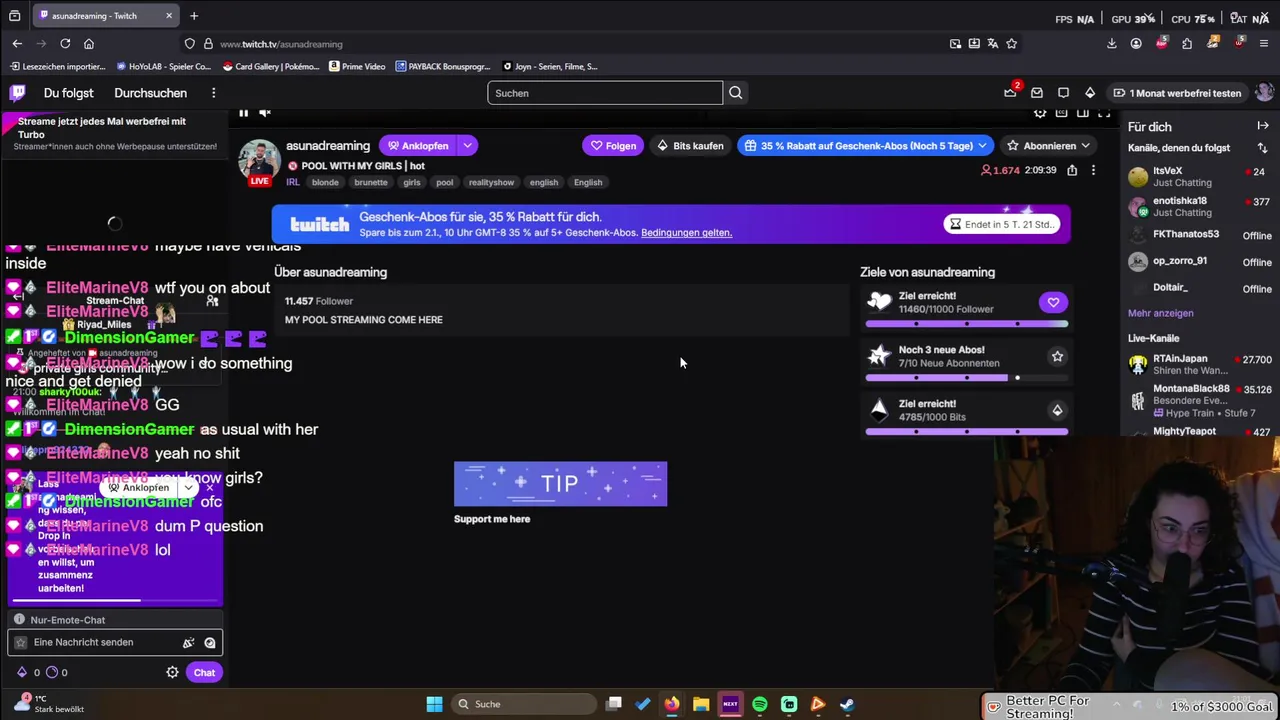Open browser extensions puzzle icon
Image resolution: width=1280 pixels, height=720 pixels.
point(1187,44)
